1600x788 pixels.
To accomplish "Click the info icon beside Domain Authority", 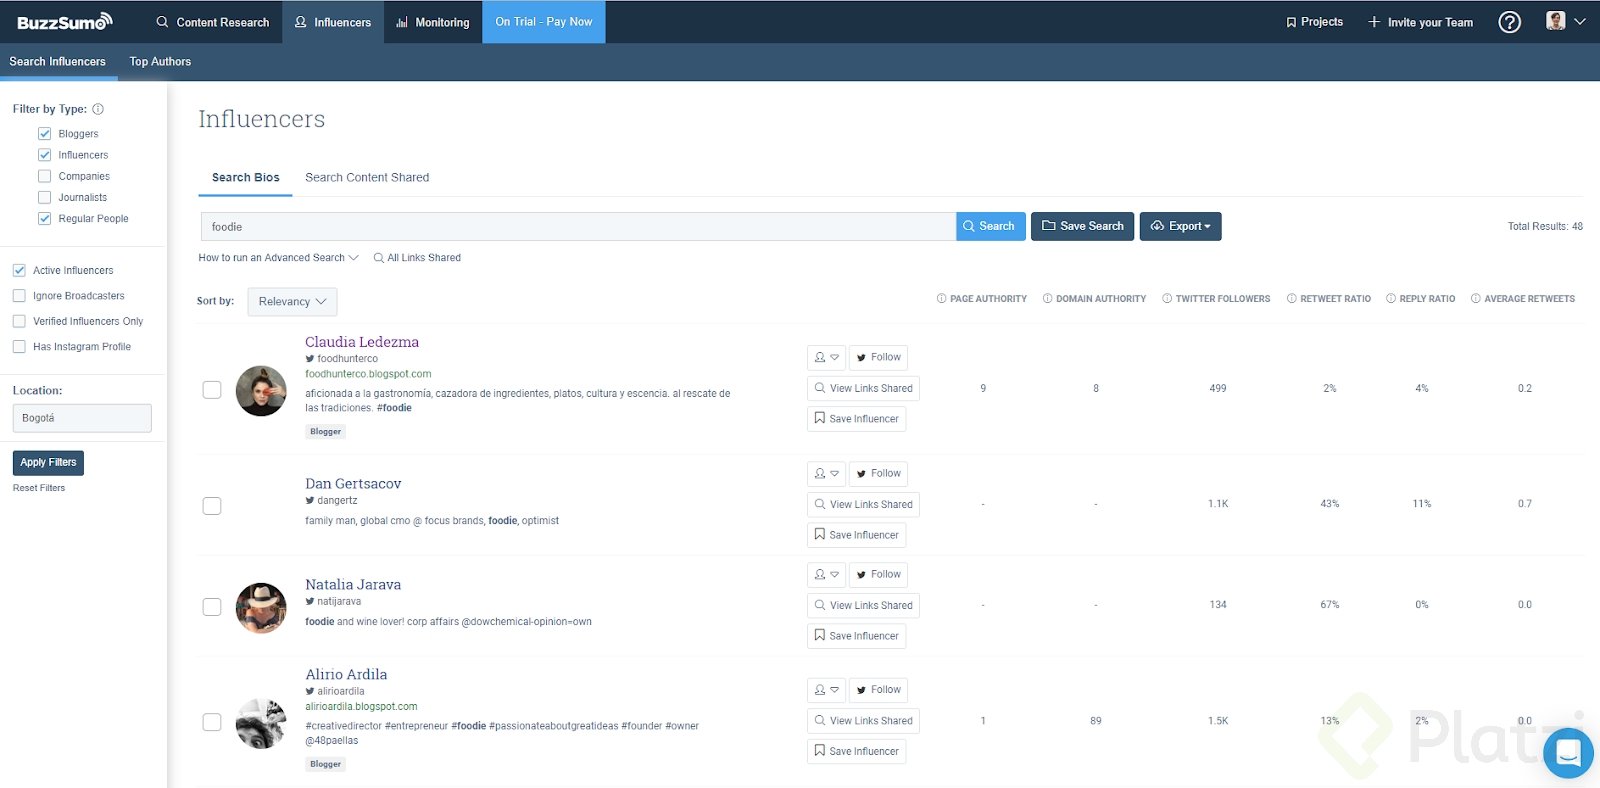I will (1047, 299).
